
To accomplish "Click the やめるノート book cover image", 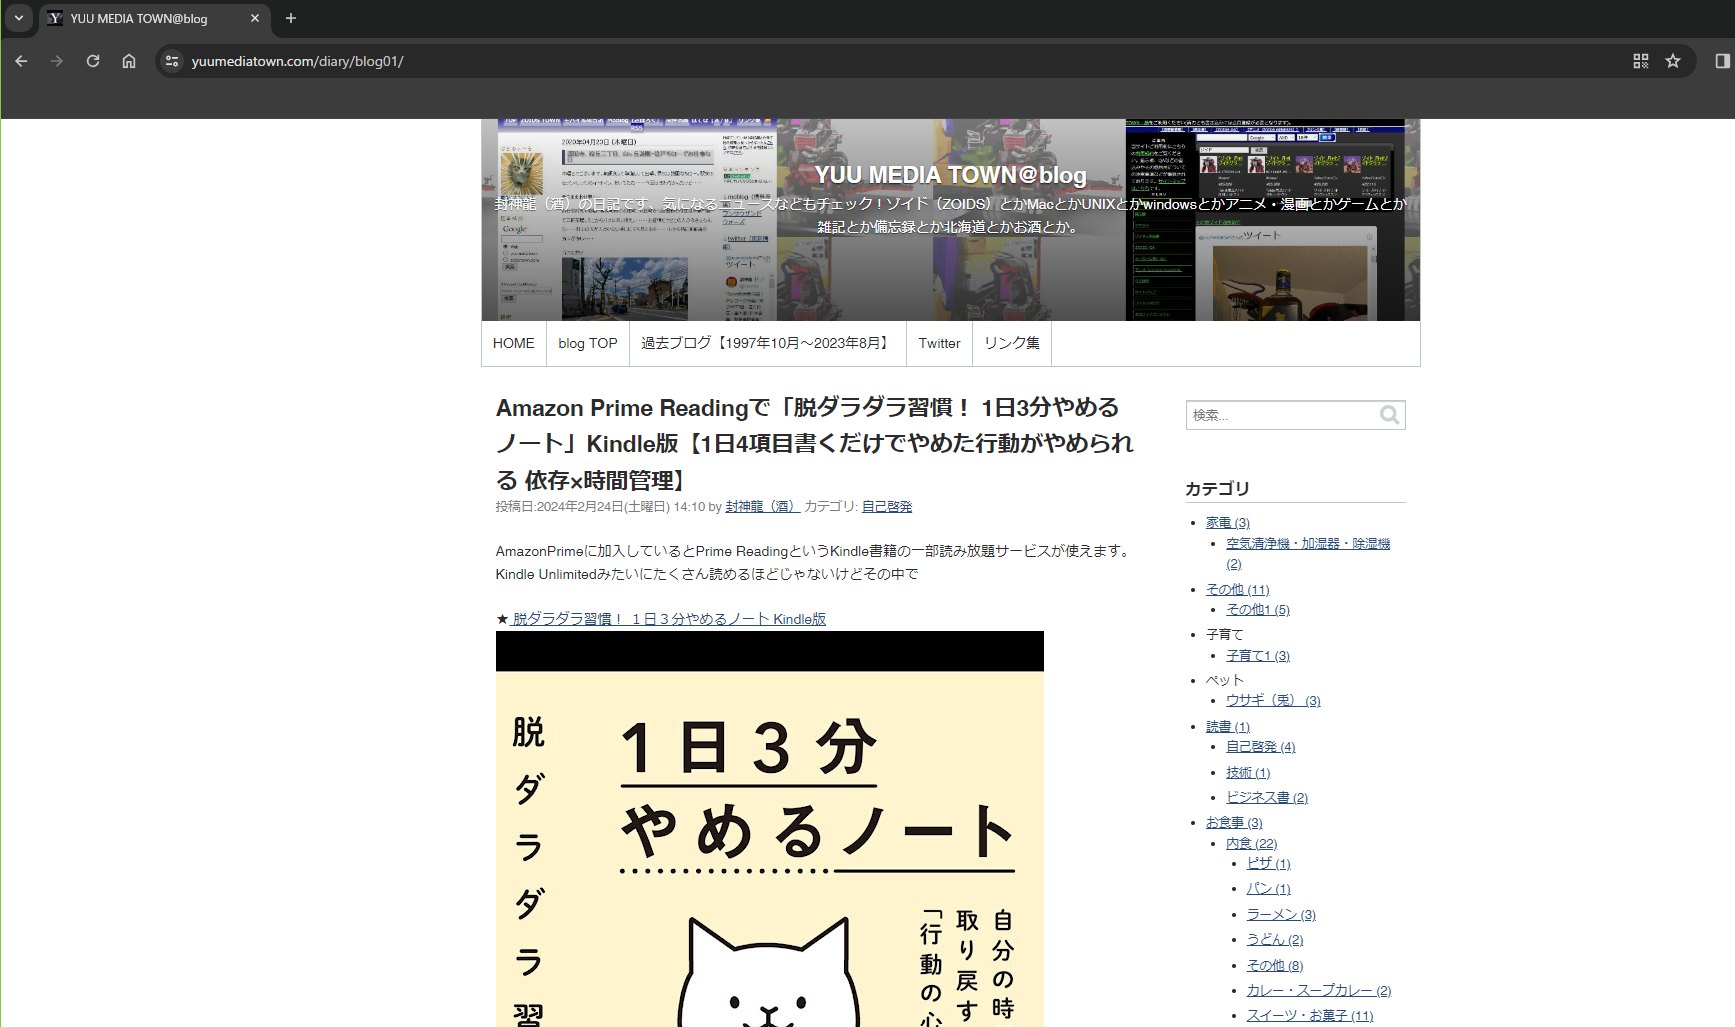I will coord(770,830).
